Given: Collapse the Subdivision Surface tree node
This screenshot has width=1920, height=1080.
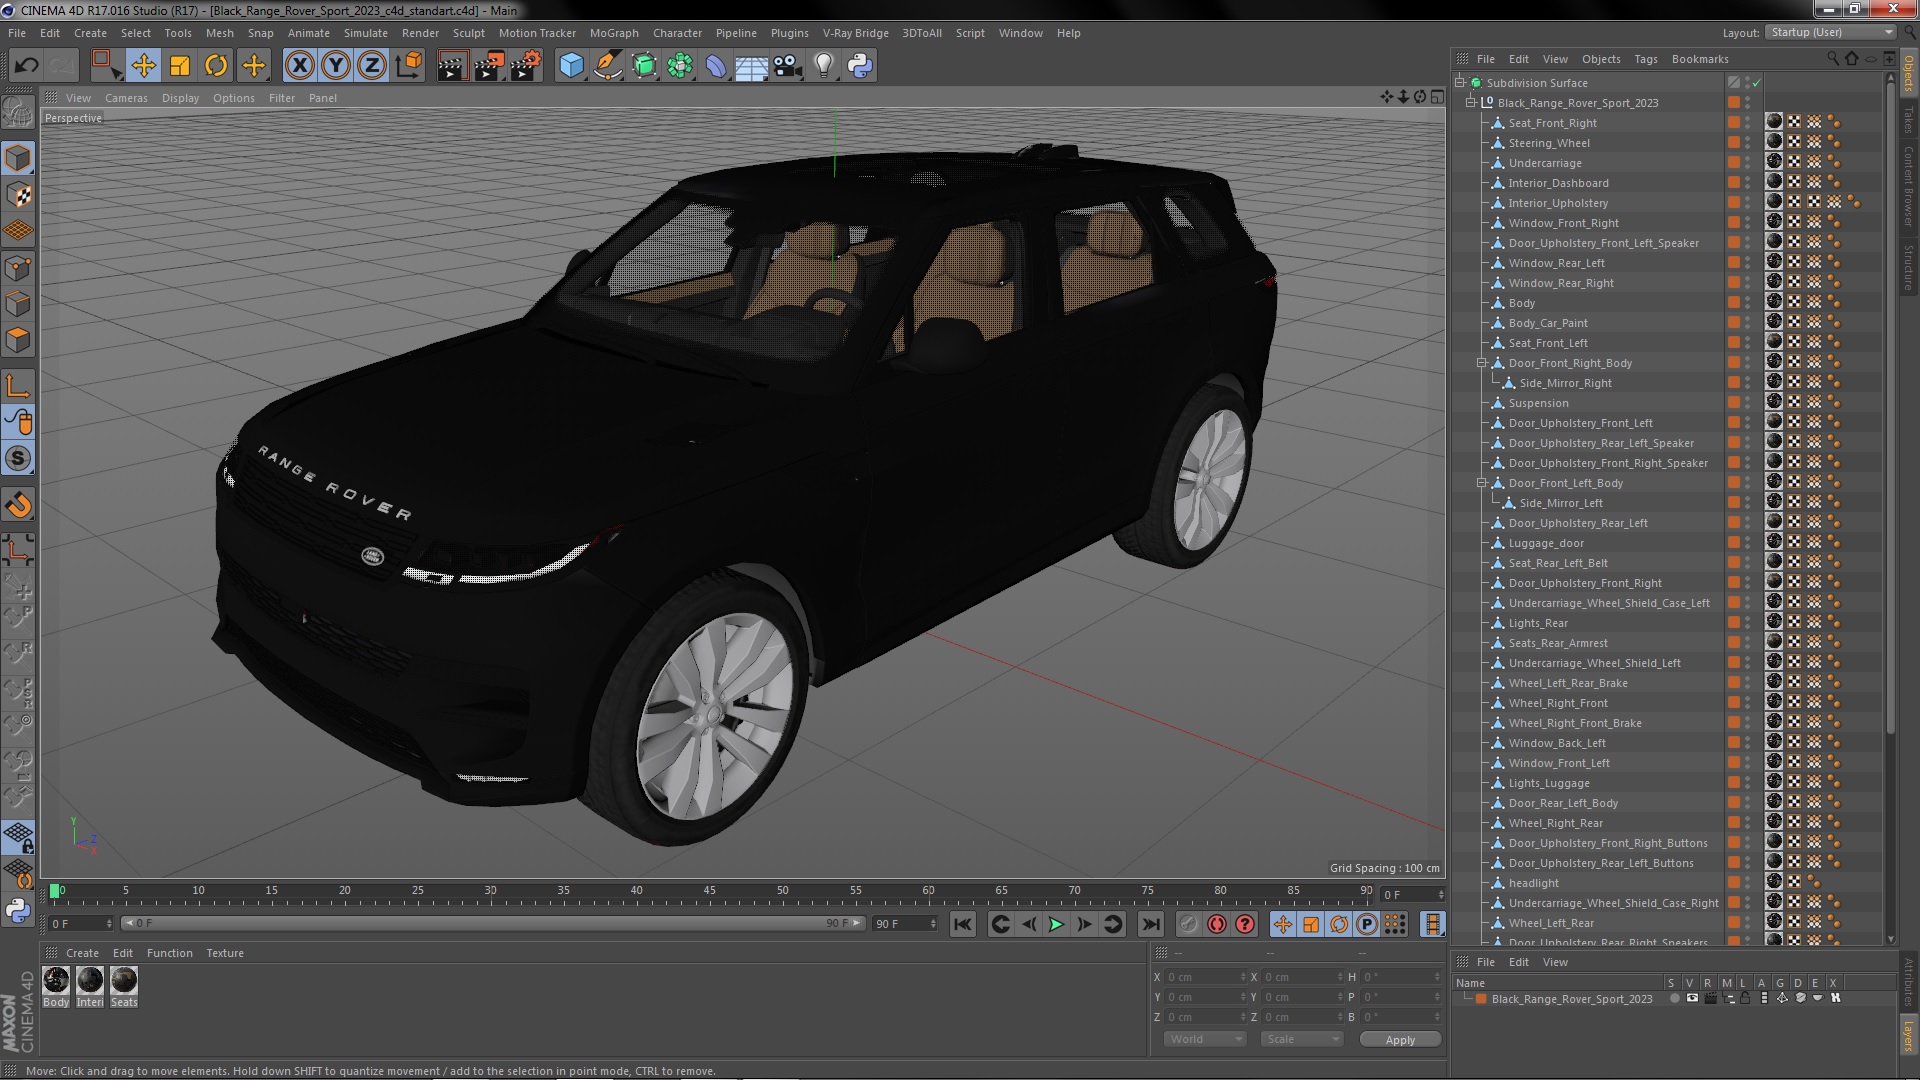Looking at the screenshot, I should click(1460, 83).
